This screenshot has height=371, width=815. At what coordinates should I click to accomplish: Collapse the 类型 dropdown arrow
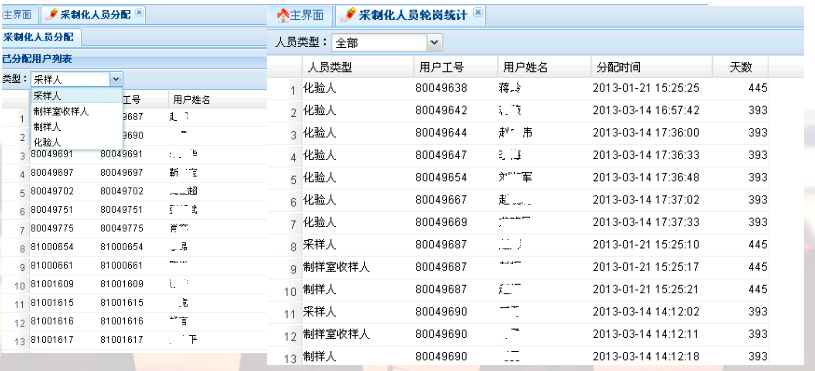(116, 79)
